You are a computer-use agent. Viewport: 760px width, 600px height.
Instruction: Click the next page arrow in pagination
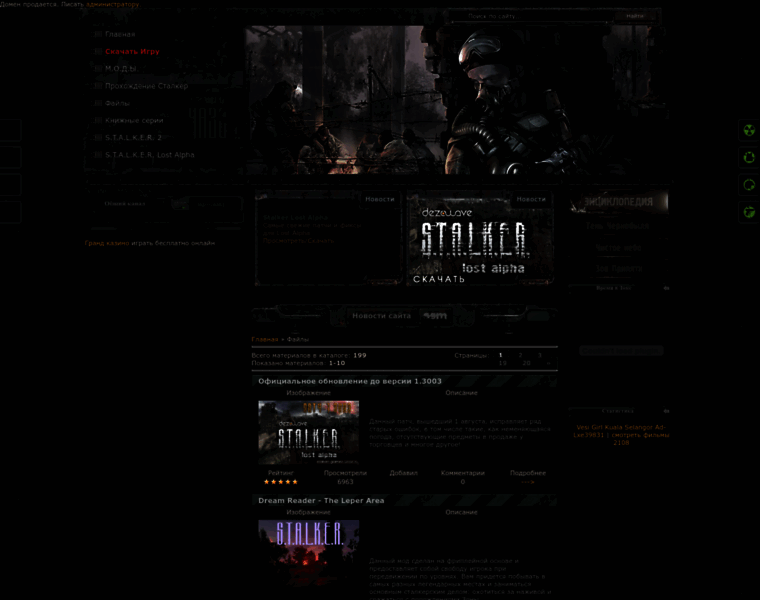pyautogui.click(x=549, y=363)
